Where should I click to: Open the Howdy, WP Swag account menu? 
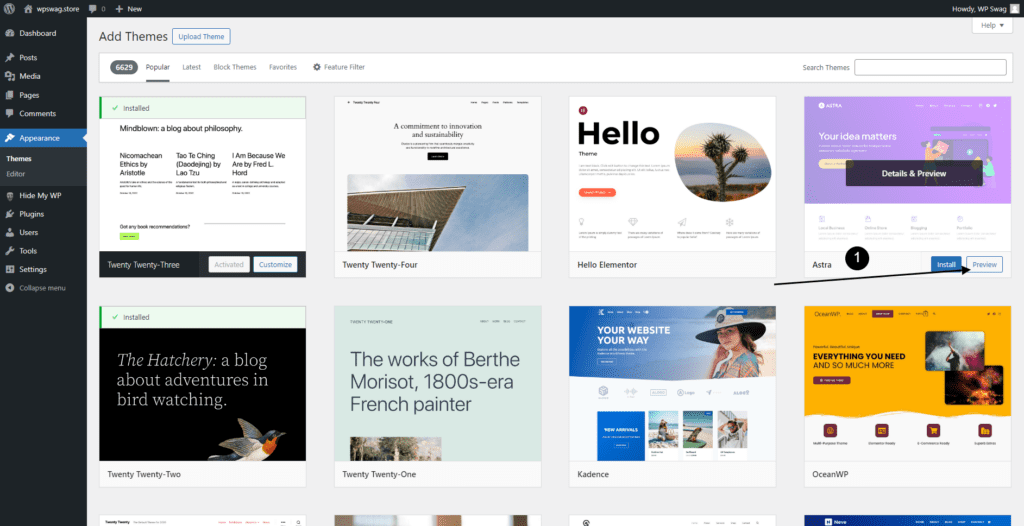point(987,8)
